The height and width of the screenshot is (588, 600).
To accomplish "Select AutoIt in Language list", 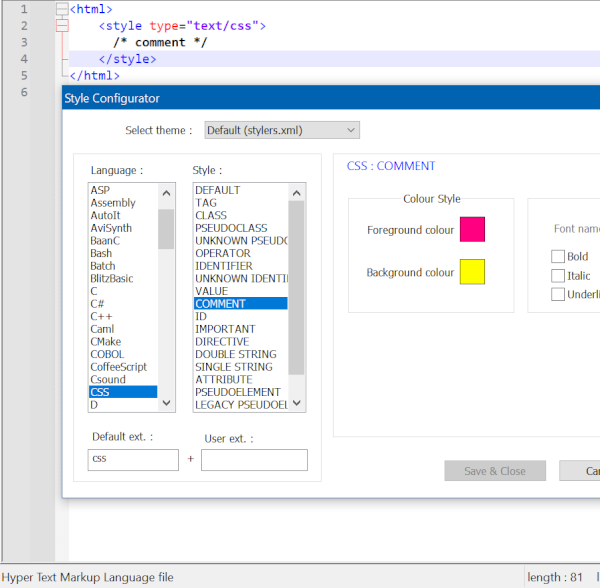I will [123, 215].
